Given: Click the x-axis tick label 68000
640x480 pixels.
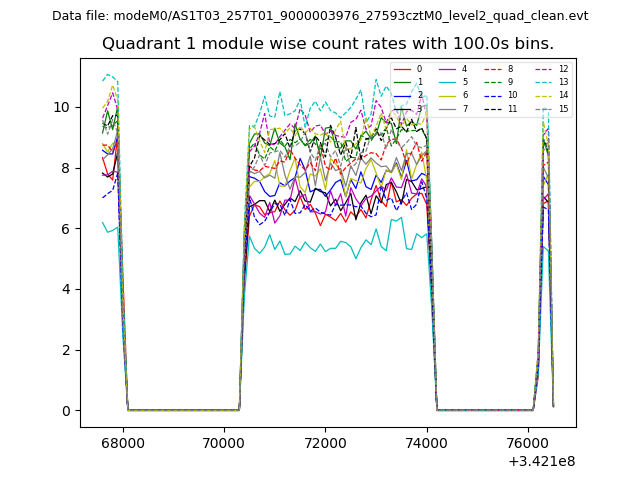Looking at the screenshot, I should pyautogui.click(x=123, y=441).
